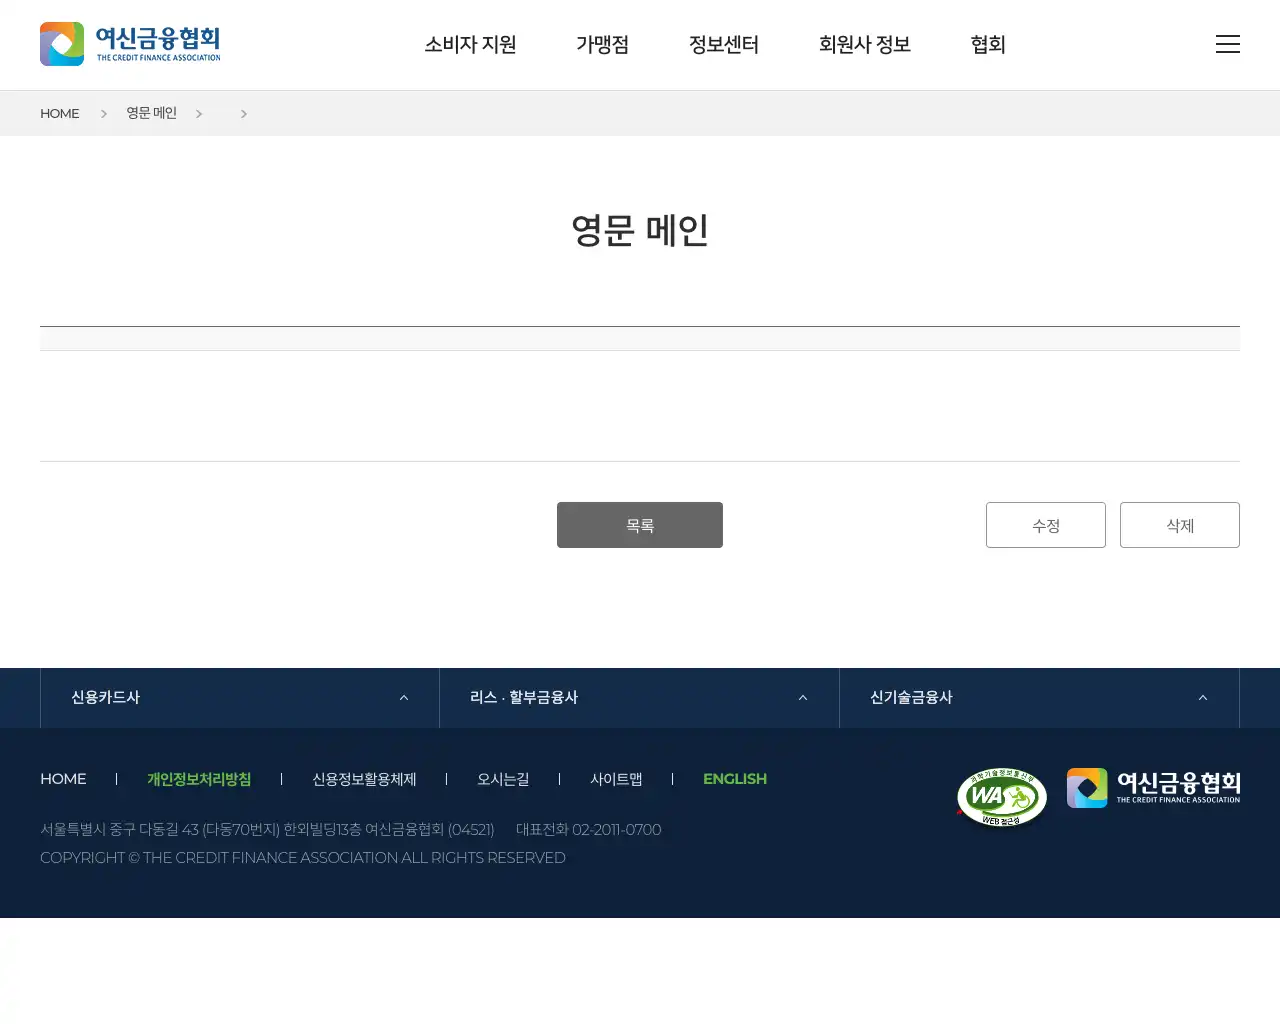Open the 소비자 지원 menu
The width and height of the screenshot is (1280, 1024).
pyautogui.click(x=470, y=44)
